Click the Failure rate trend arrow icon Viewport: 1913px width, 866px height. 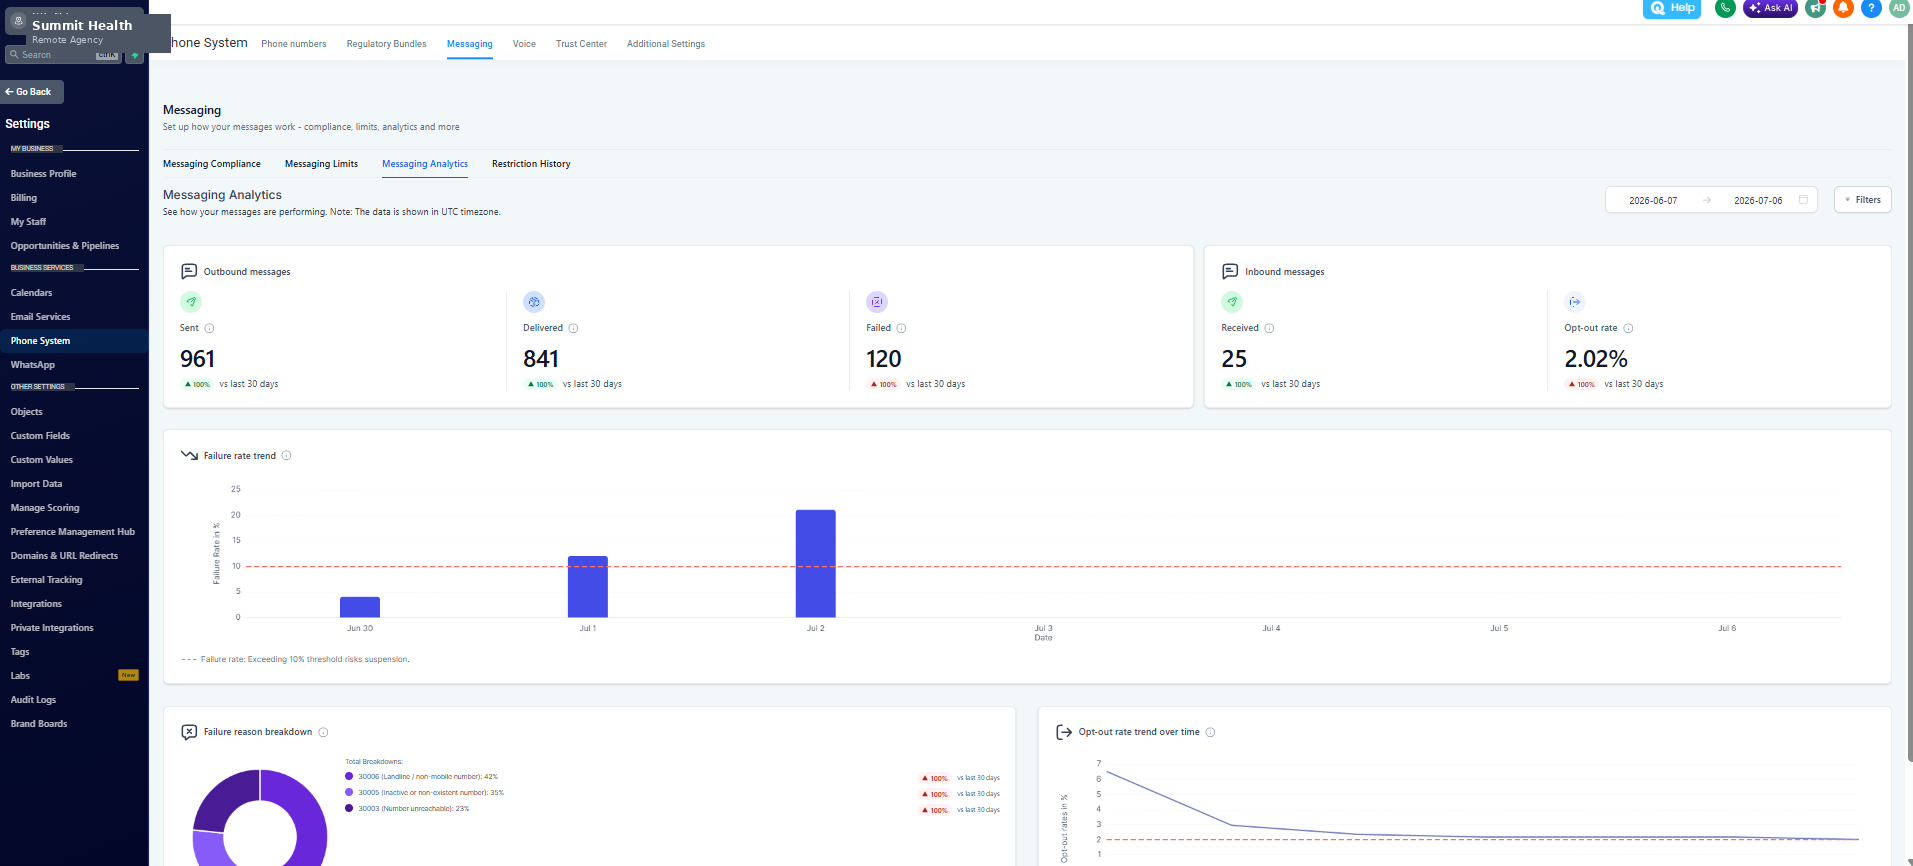tap(189, 455)
